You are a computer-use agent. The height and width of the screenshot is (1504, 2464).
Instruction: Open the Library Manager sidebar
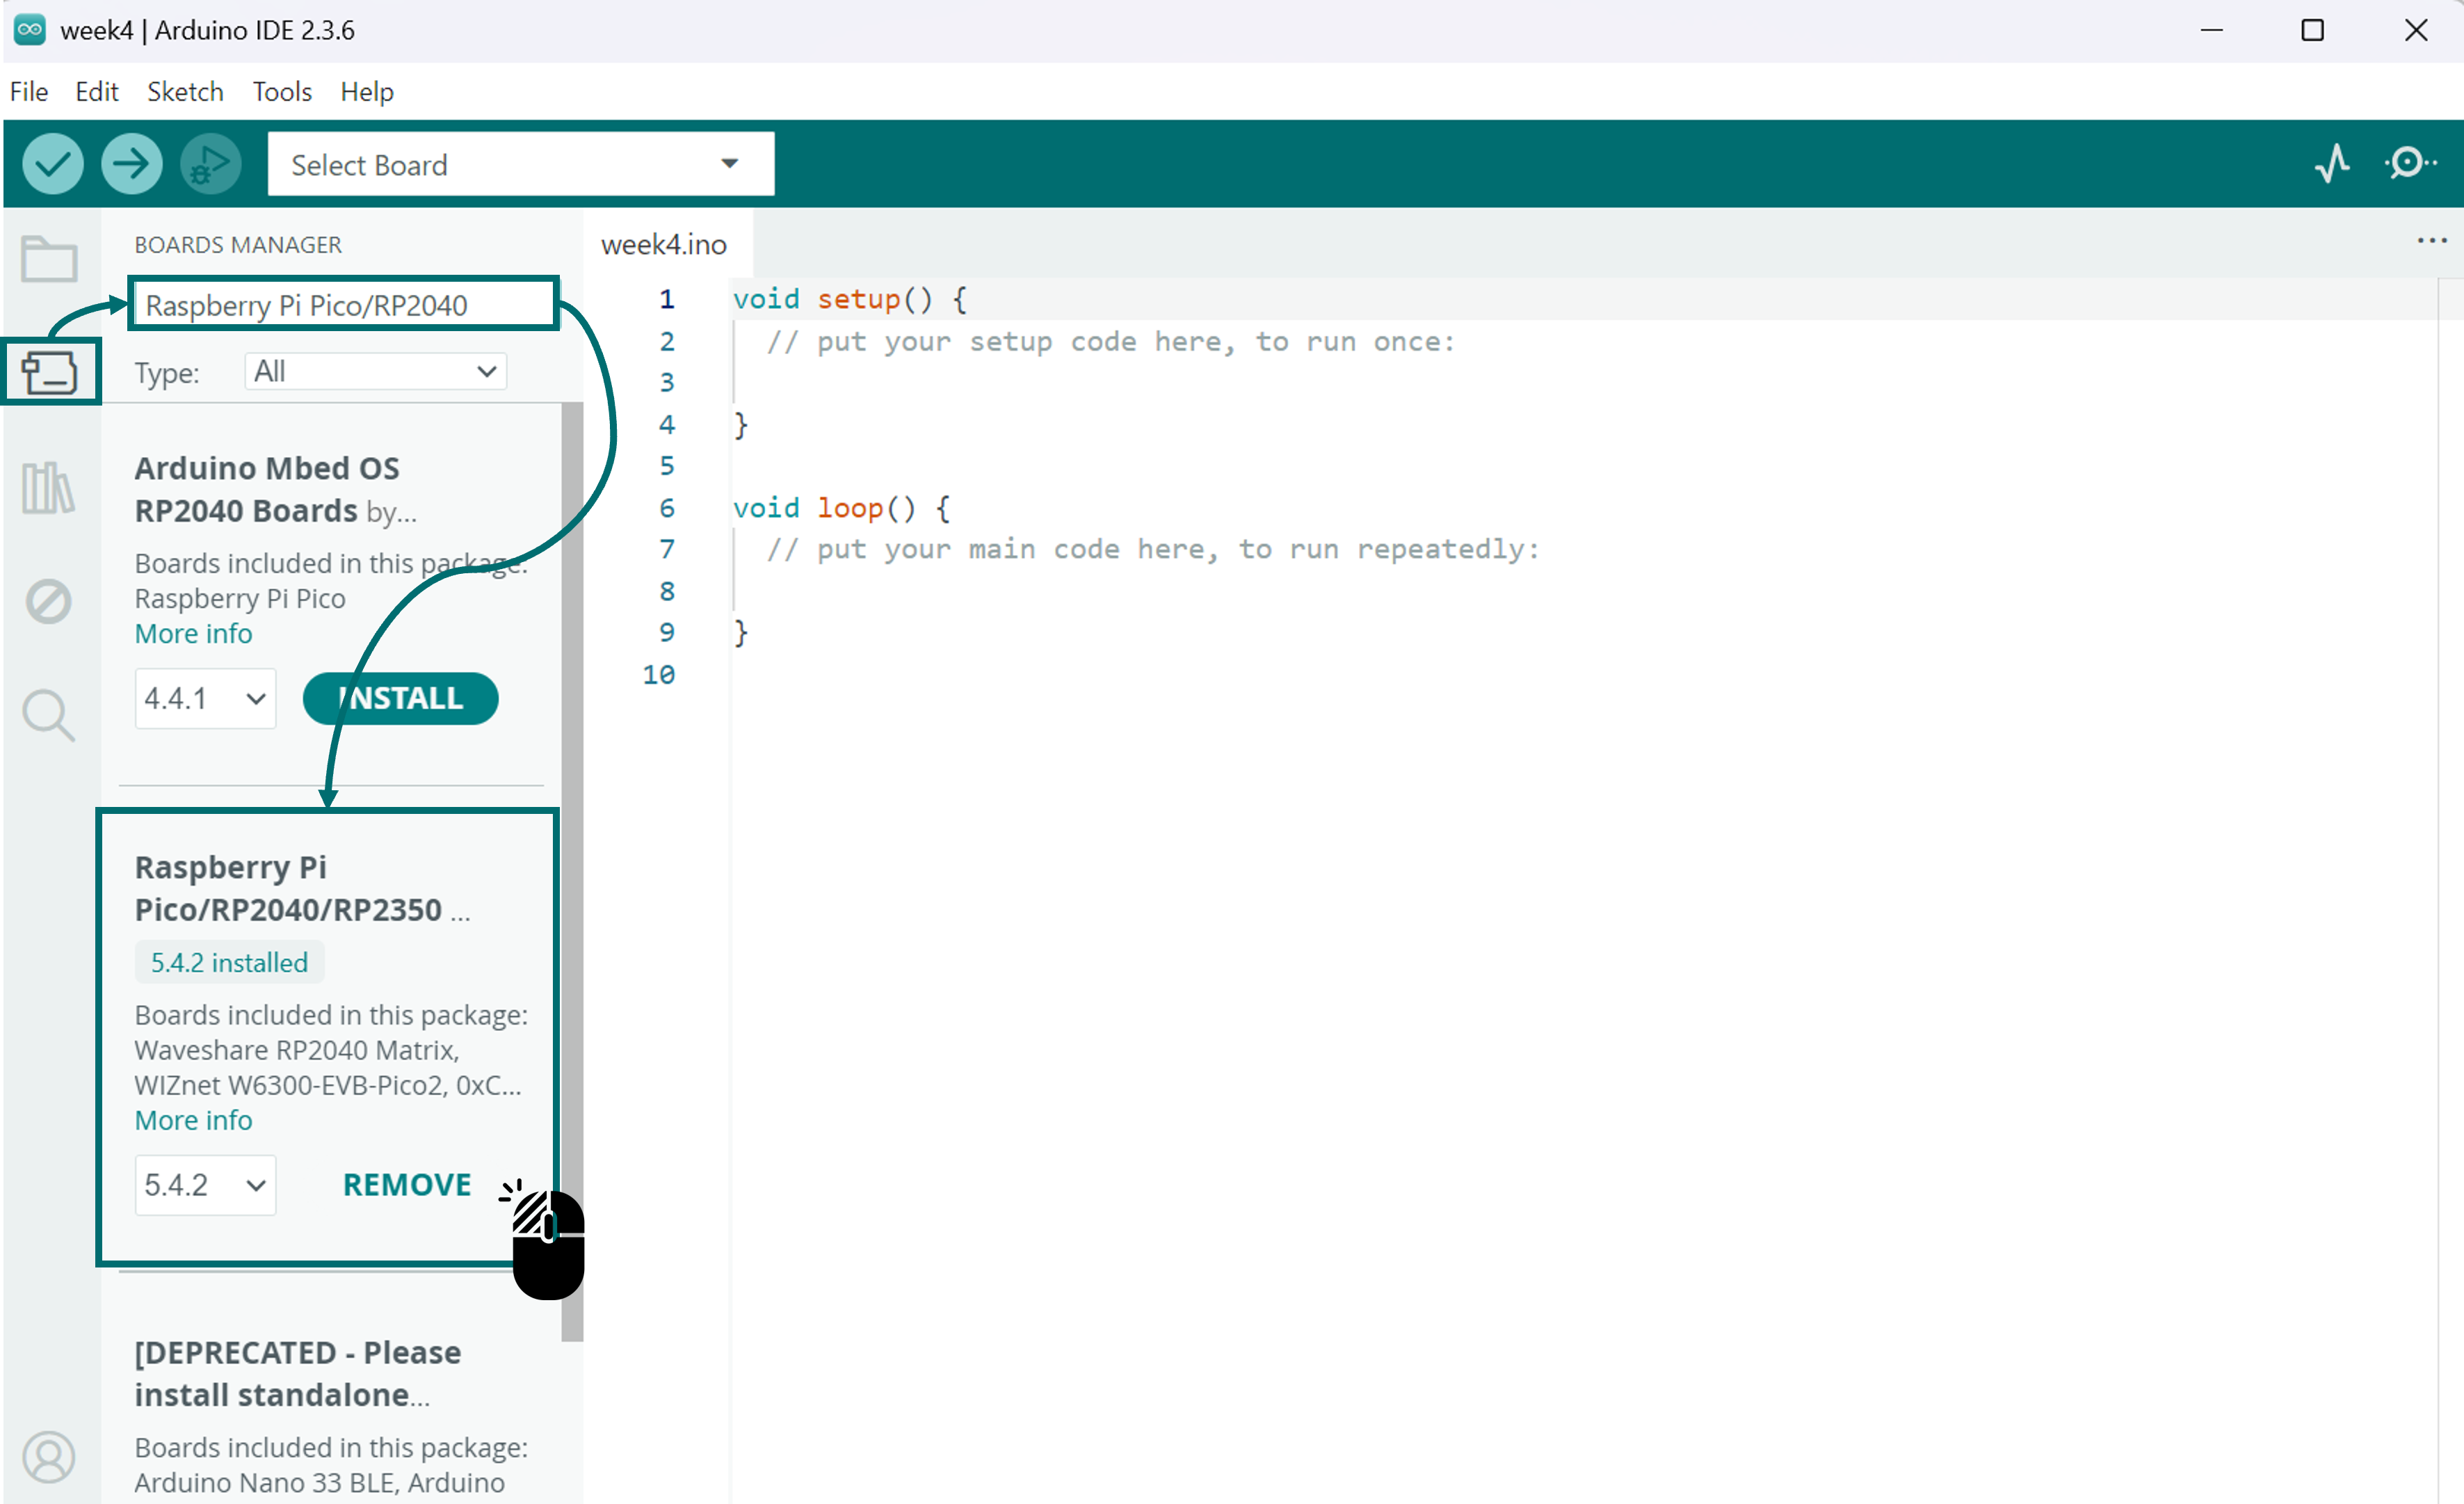click(48, 488)
